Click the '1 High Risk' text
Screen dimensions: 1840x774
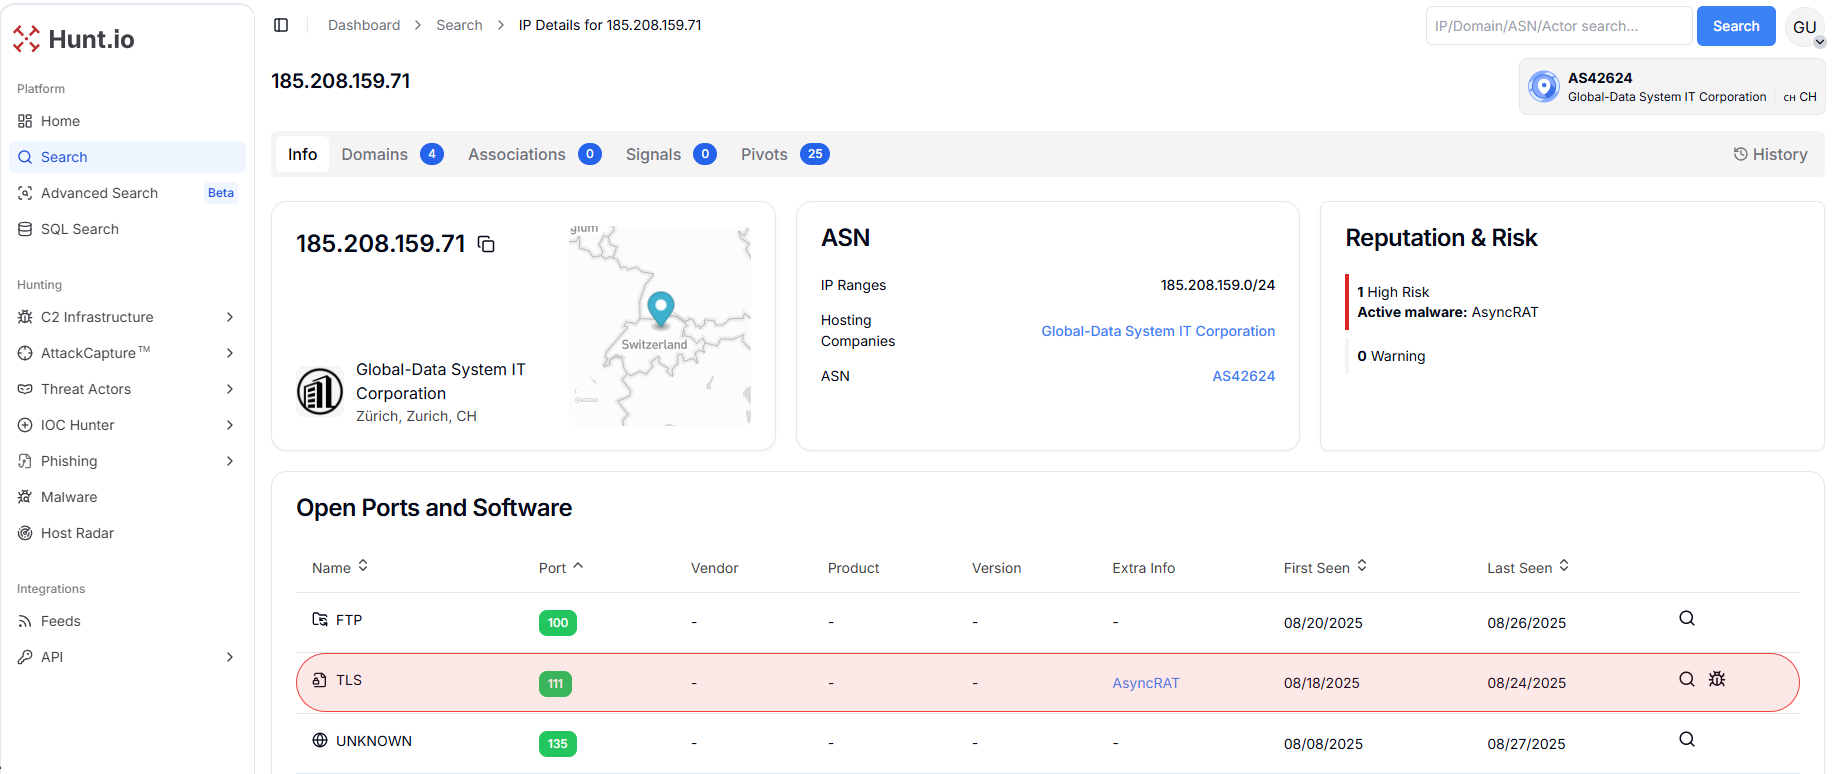click(1393, 292)
